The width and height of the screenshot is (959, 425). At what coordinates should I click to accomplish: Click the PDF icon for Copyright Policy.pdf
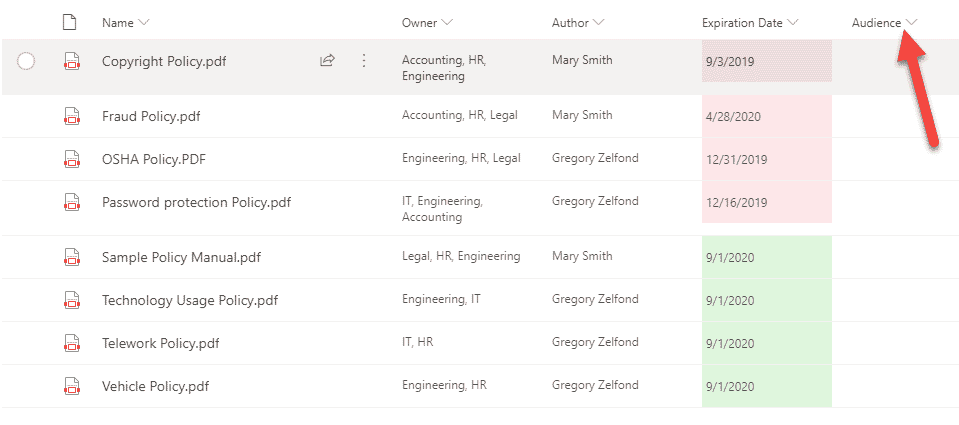pos(72,62)
